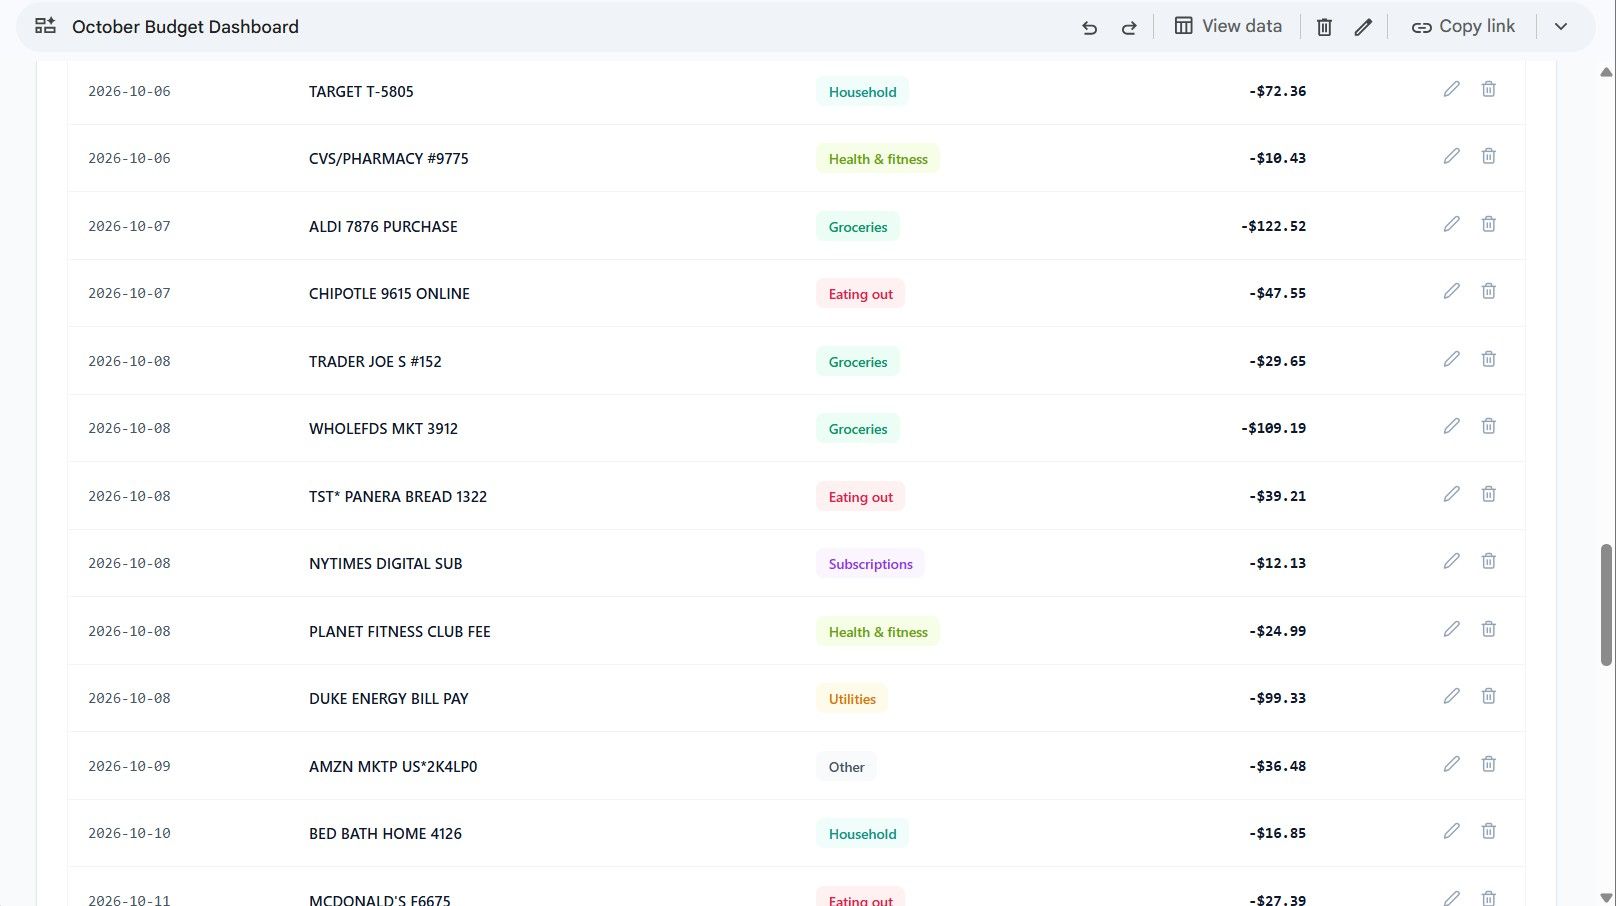Delete the ALDI 7876 PURCHASE entry
1616x906 pixels.
pos(1489,224)
